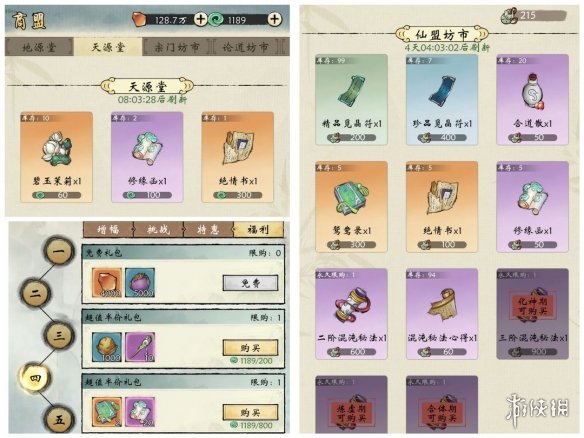This screenshot has width=584, height=438.
Task: Choose the 精品觅晶符 green talisman item
Action: (351, 100)
